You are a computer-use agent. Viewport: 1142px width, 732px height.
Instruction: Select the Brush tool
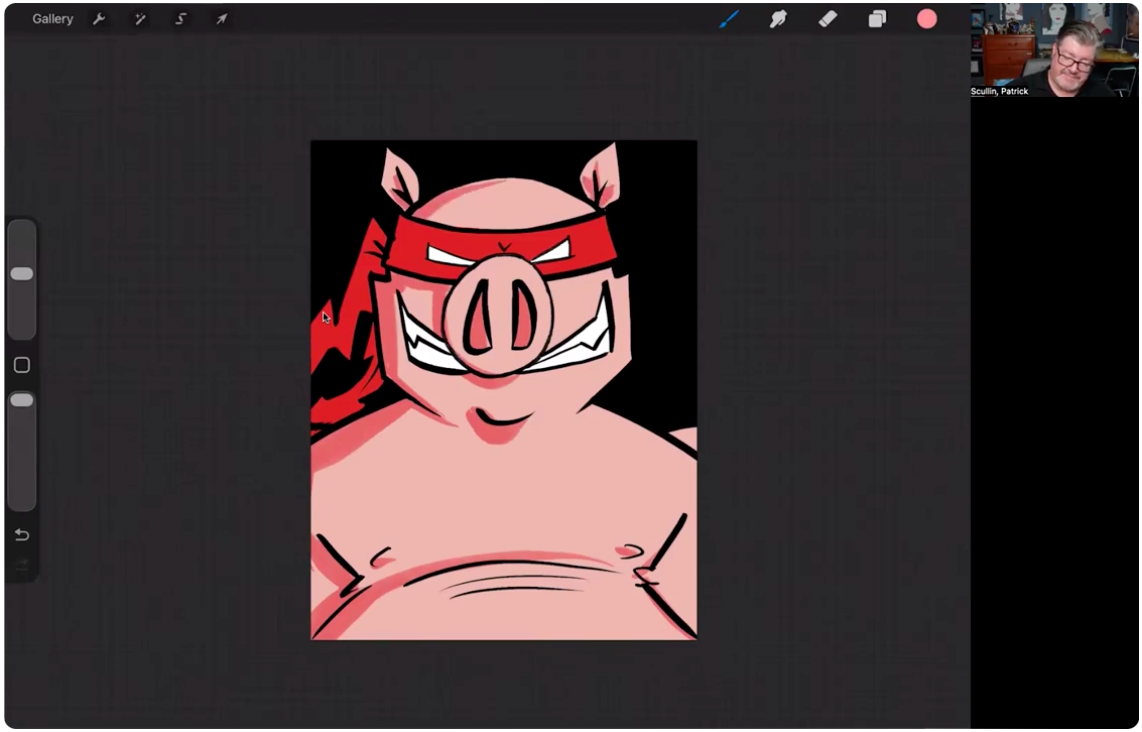(729, 19)
